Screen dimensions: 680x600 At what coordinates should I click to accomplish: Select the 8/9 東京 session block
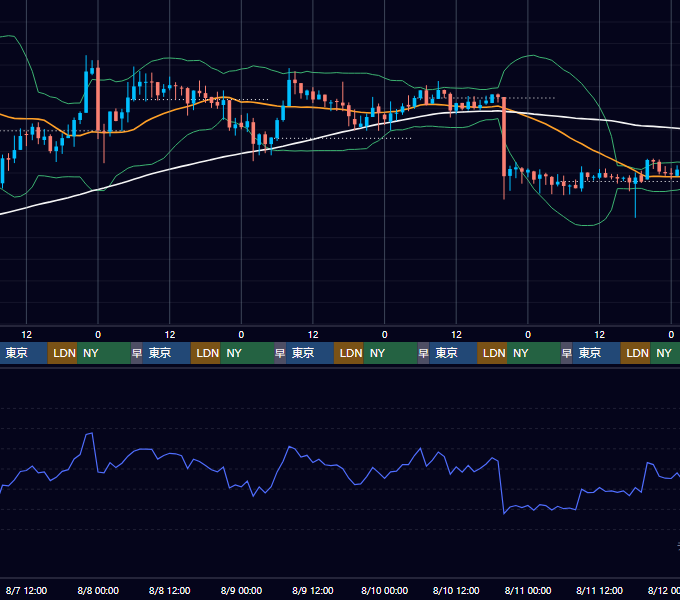pyautogui.click(x=310, y=353)
